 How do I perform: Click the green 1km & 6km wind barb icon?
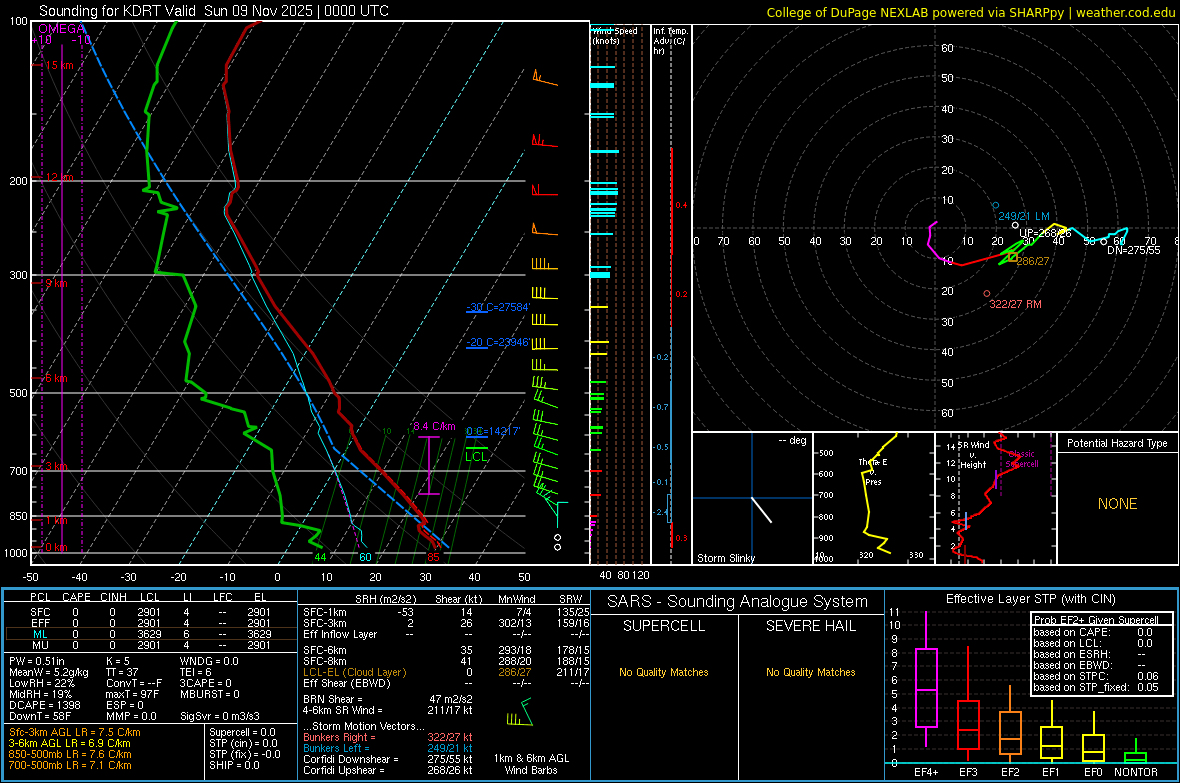(520, 713)
